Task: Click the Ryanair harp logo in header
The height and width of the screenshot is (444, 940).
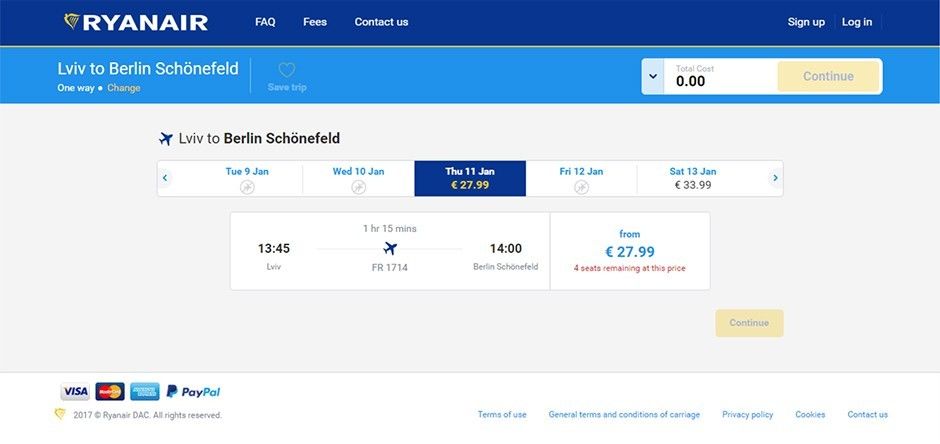Action: tap(72, 22)
